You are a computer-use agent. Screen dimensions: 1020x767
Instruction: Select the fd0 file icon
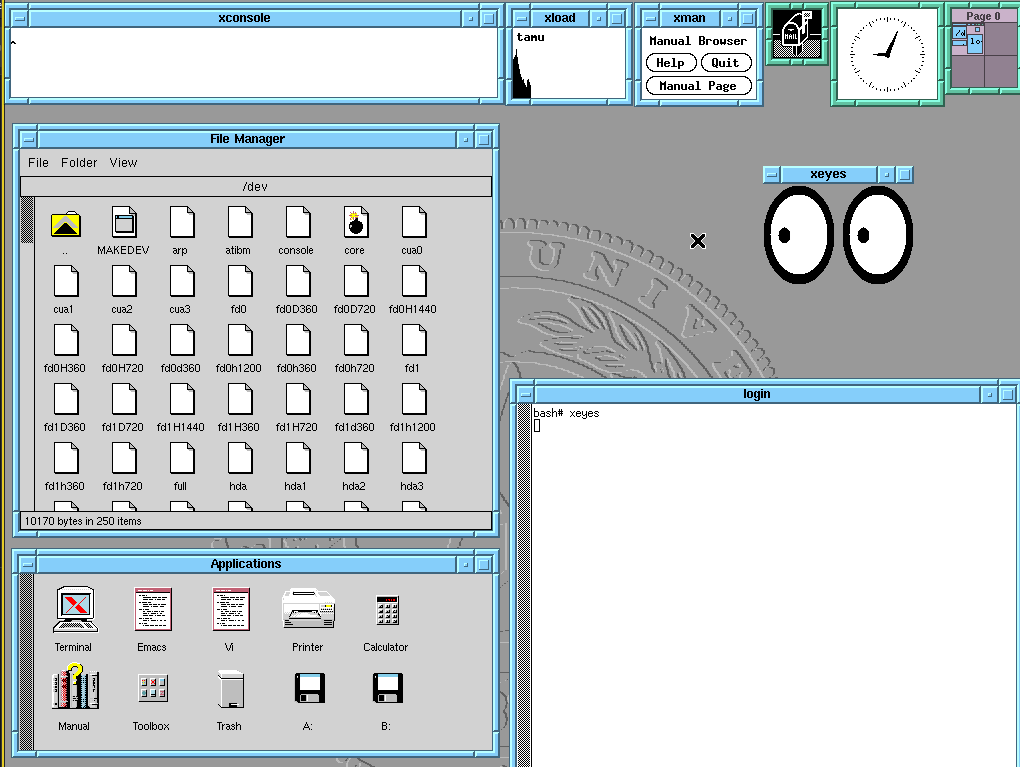[240, 281]
